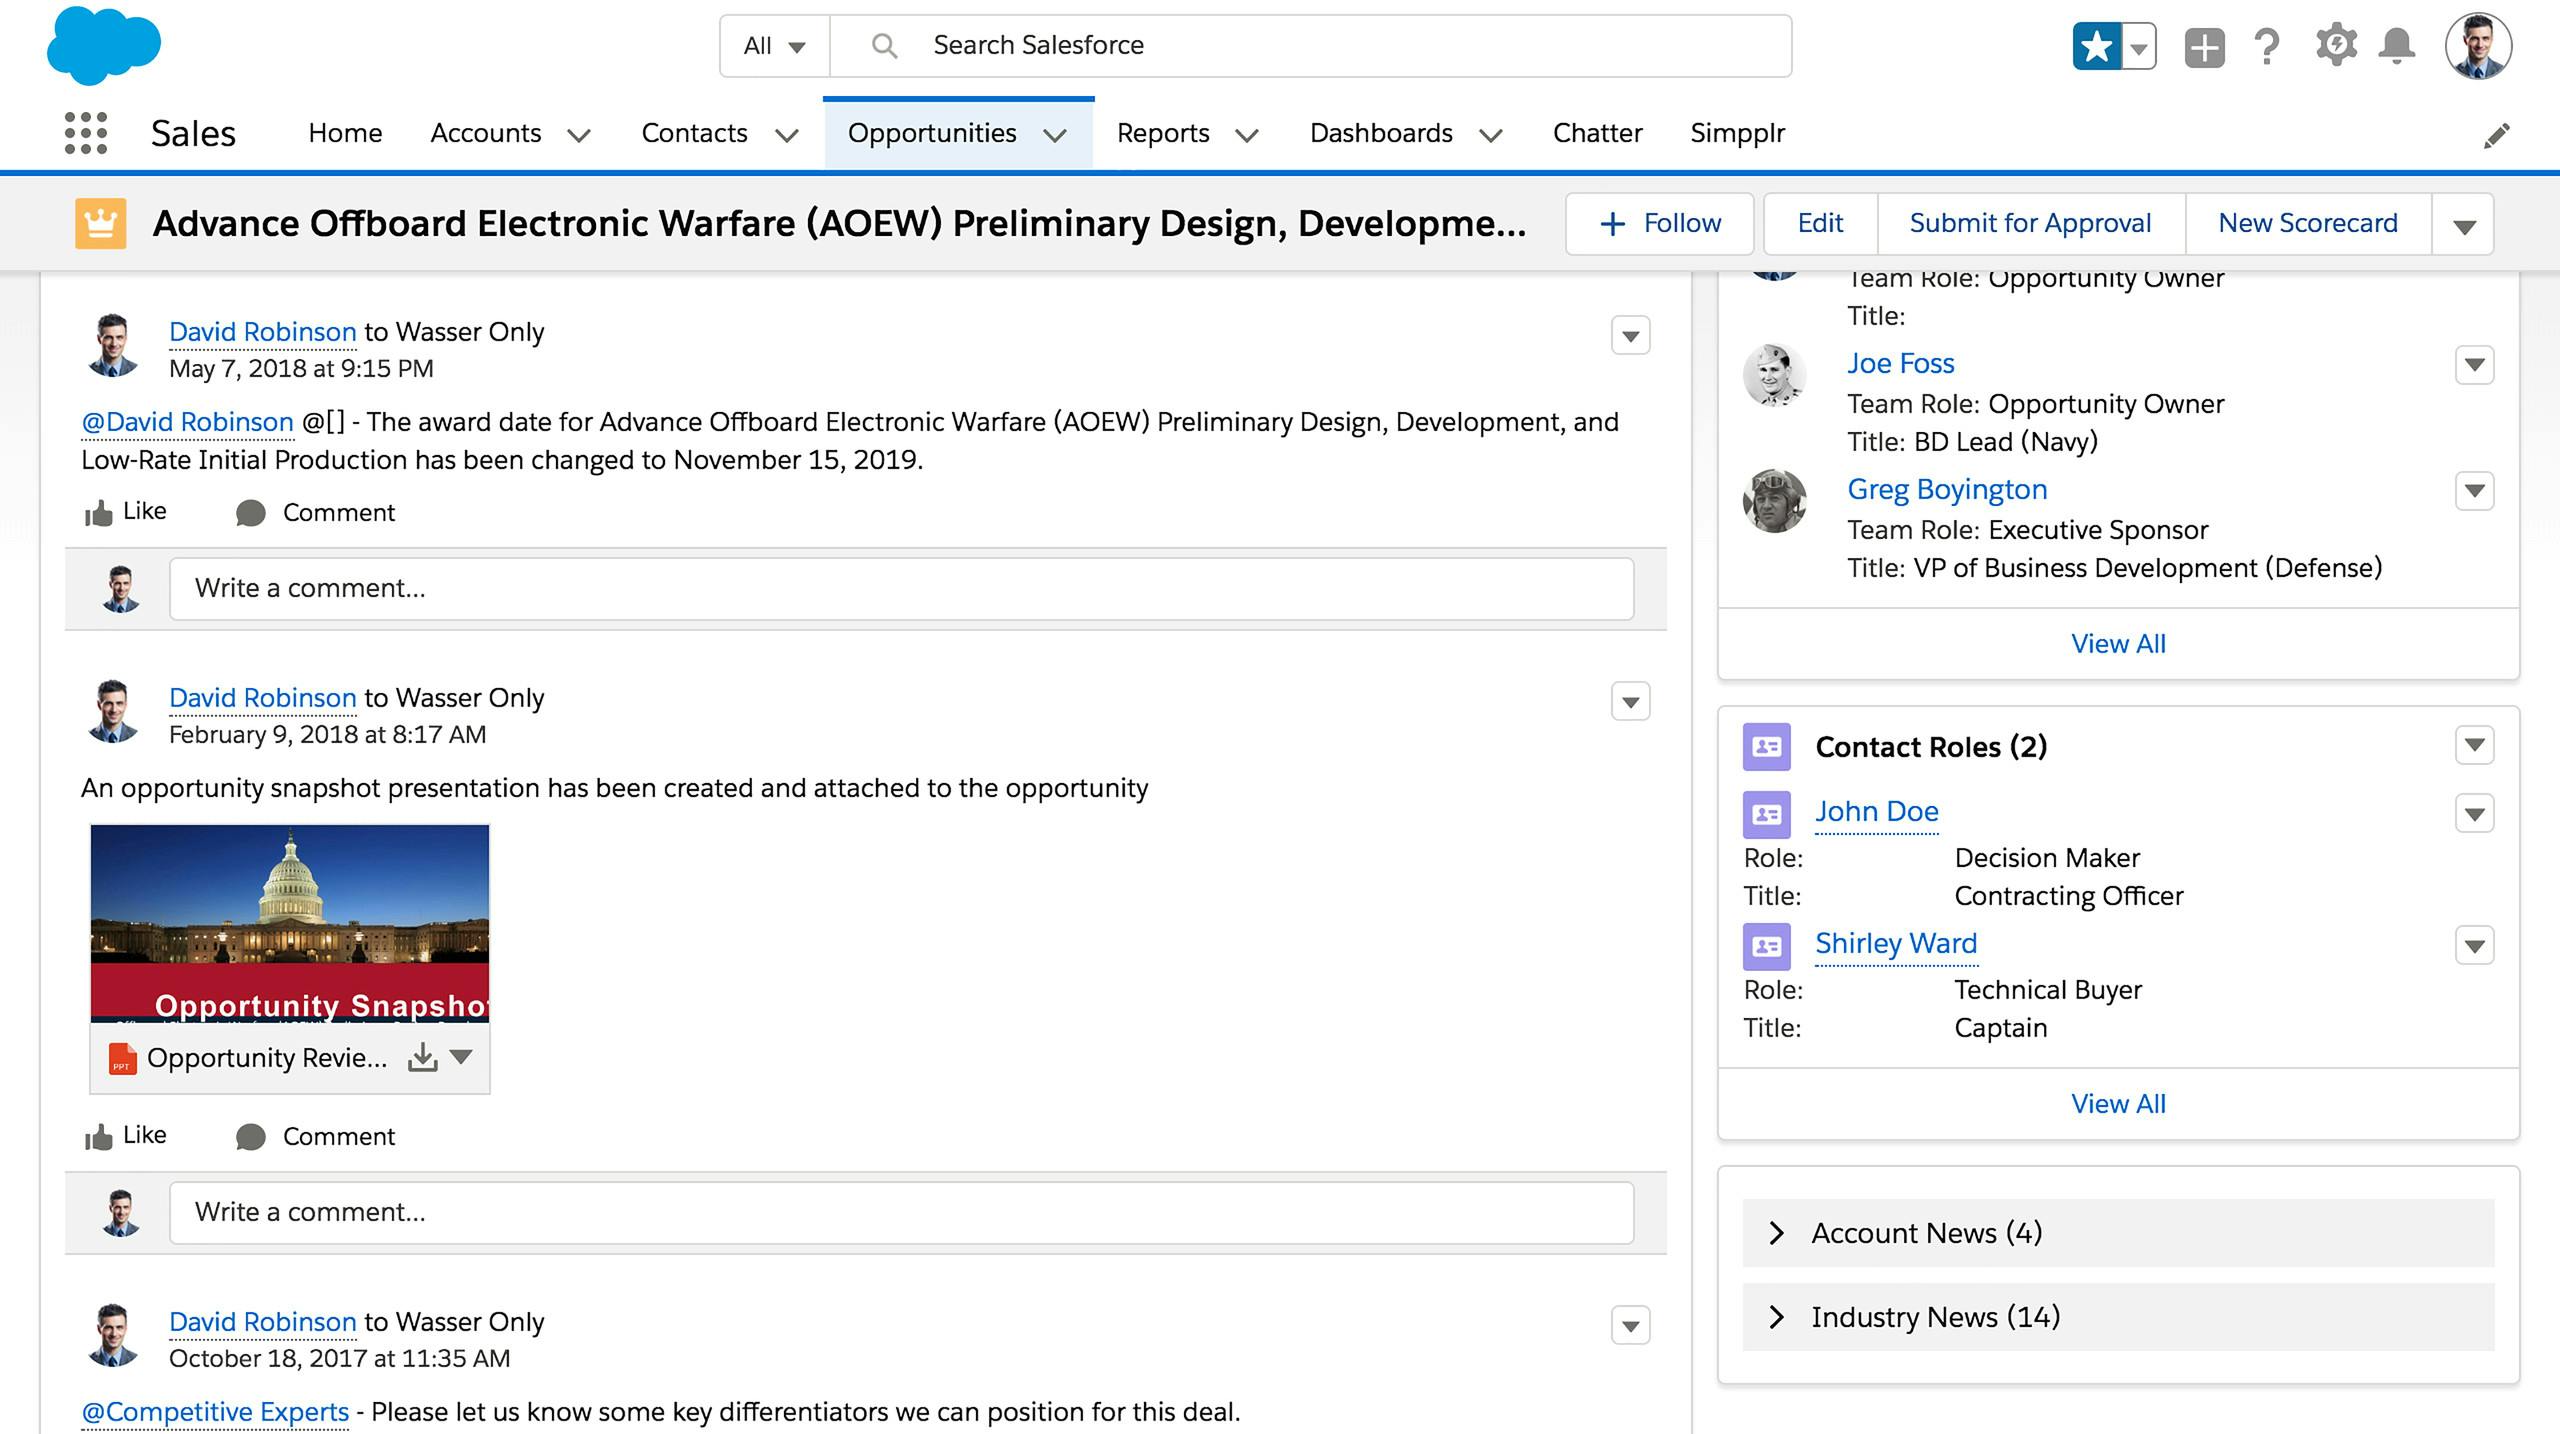Click the John Doe contact icon

pyautogui.click(x=1766, y=815)
